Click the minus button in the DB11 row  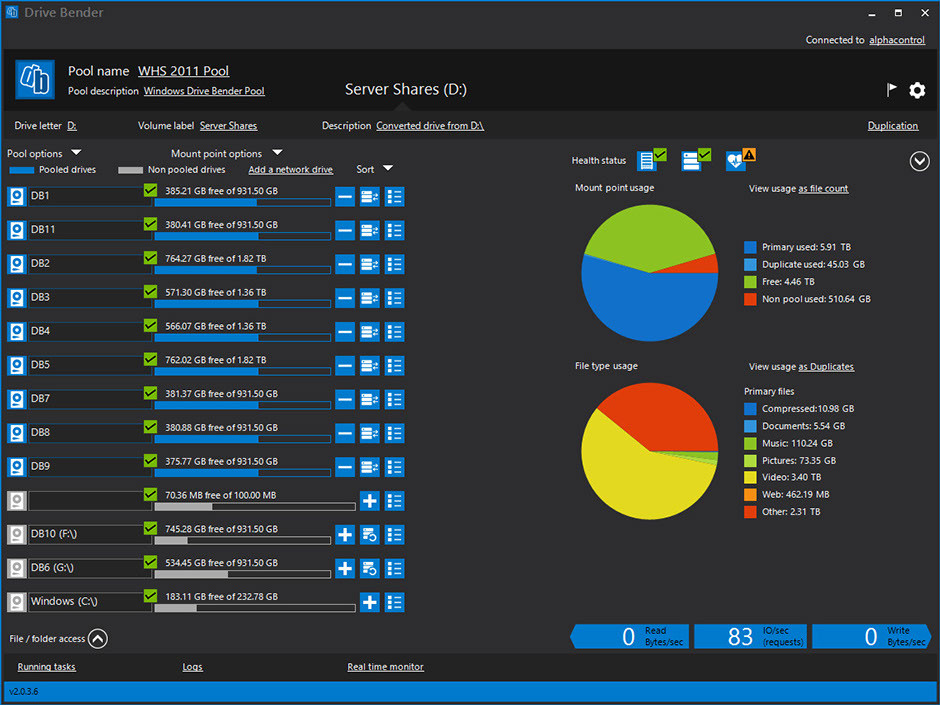coord(345,230)
